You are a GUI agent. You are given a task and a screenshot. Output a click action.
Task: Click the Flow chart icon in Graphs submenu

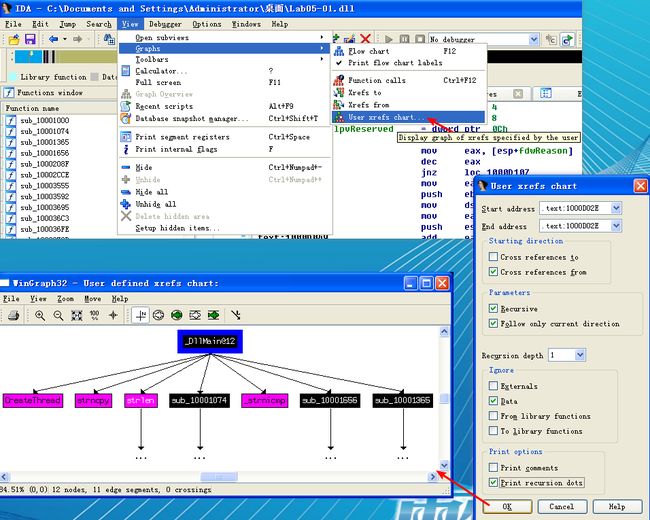tap(339, 51)
